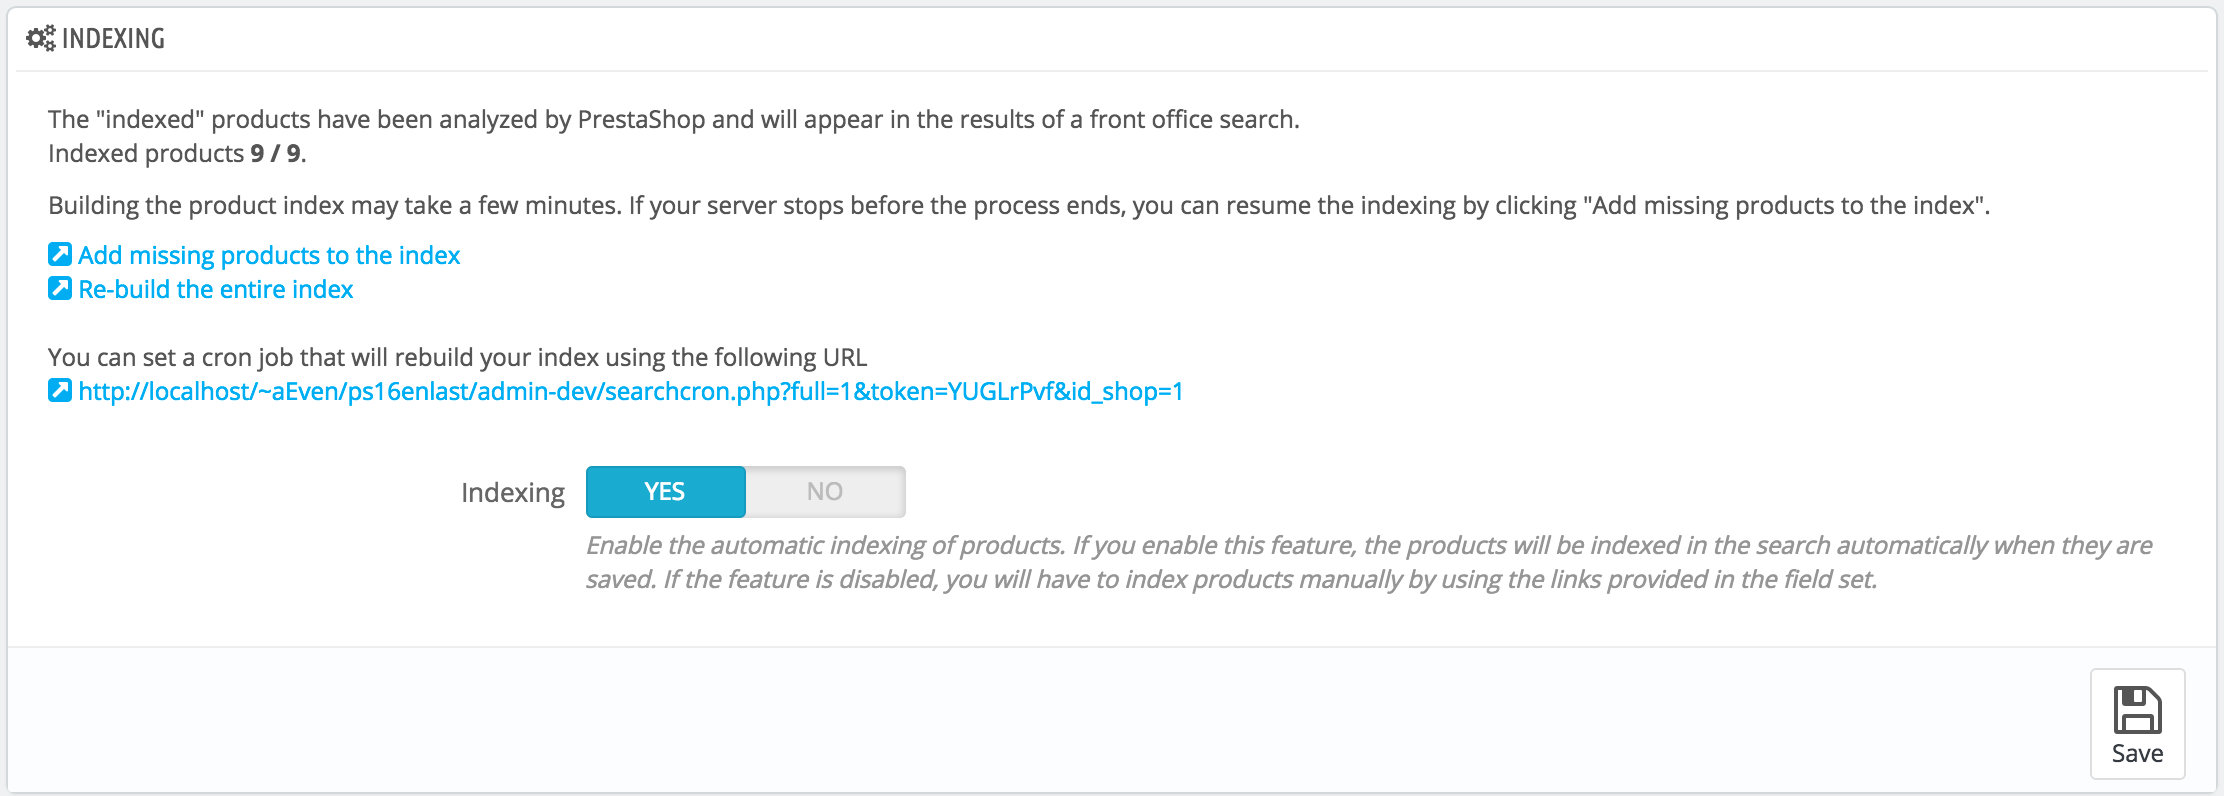Viewport: 2224px width, 796px height.
Task: Click the empty footer area left of Save
Action: pyautogui.click(x=1000, y=720)
